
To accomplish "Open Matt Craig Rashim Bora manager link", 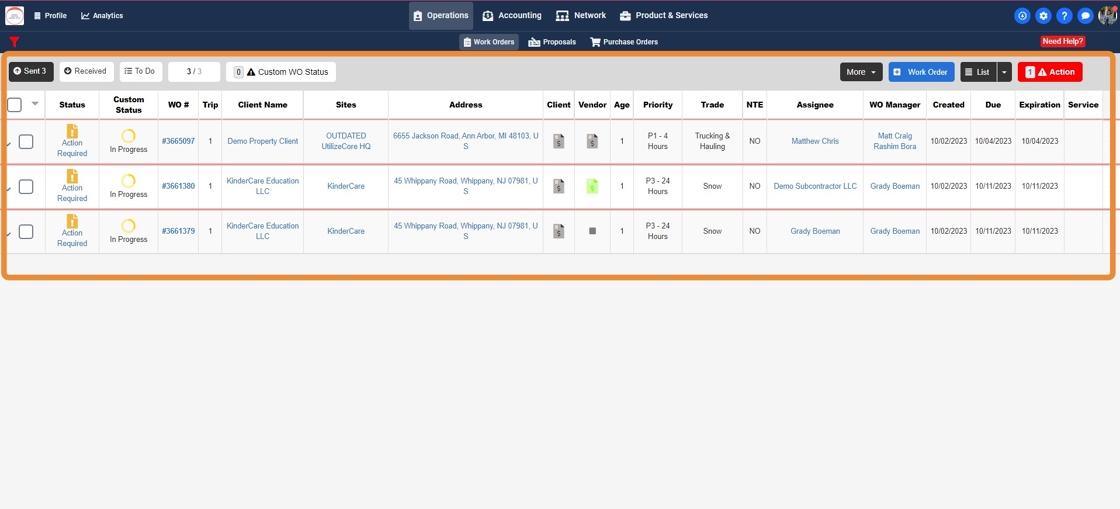I will (895, 141).
